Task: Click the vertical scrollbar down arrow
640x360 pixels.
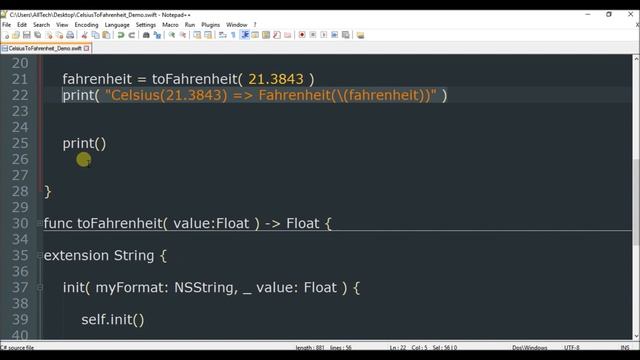Action: pos(636,336)
